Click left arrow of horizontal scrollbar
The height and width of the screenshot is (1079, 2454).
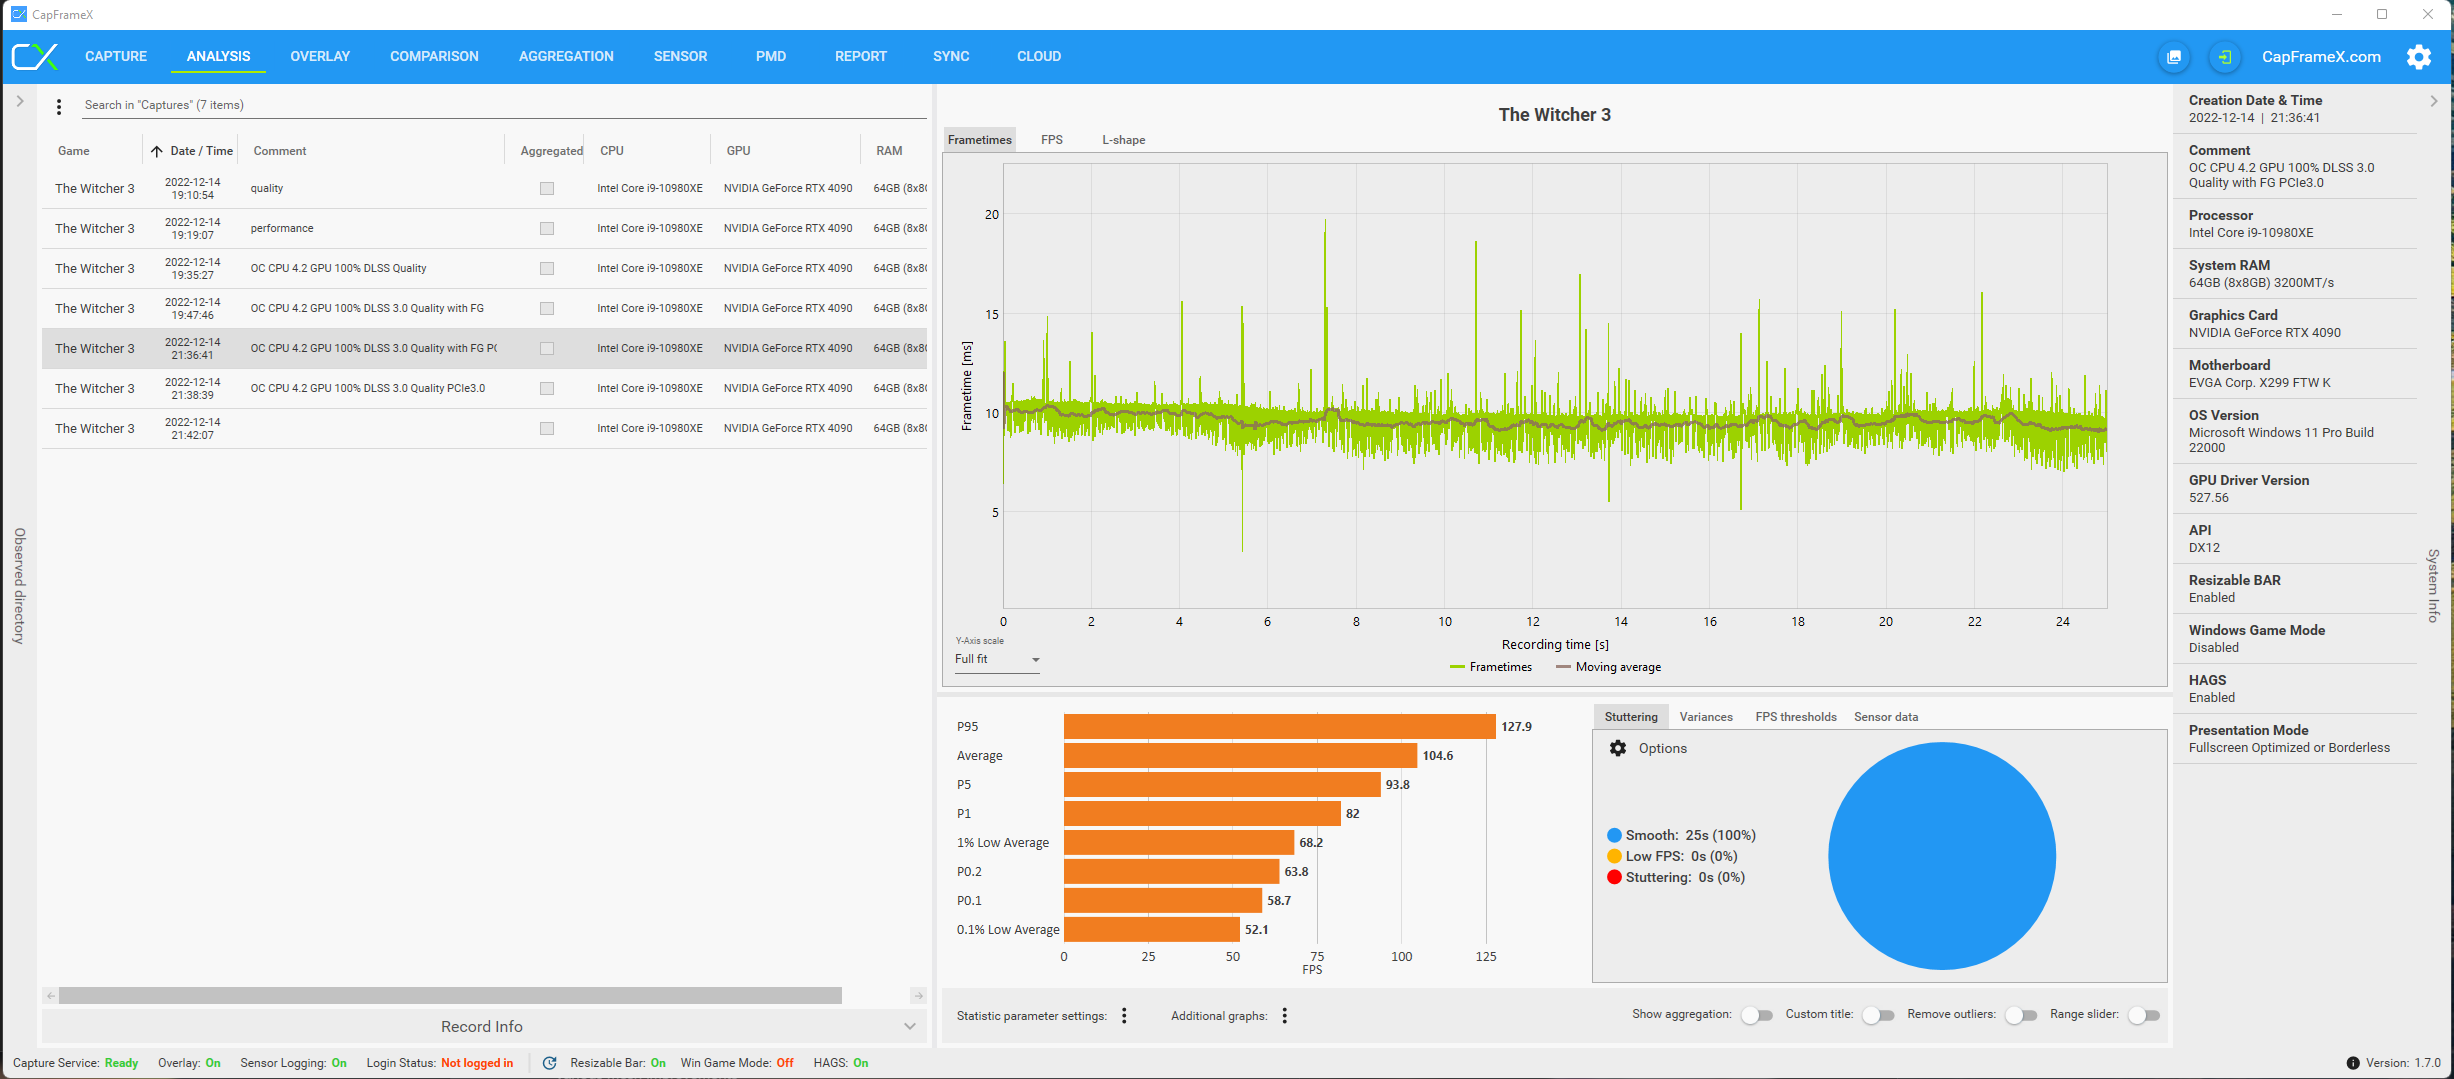pos(50,995)
